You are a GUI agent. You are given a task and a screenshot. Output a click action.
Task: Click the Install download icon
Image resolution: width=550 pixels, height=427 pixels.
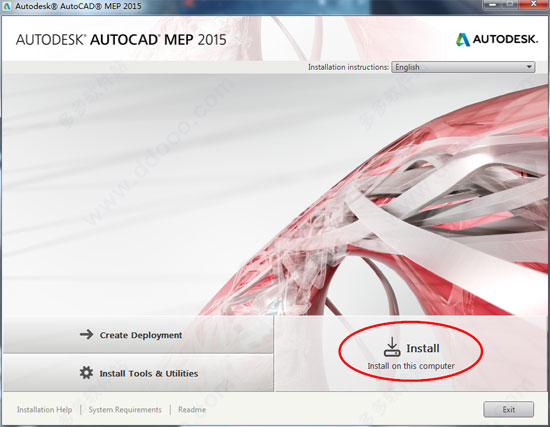pos(392,347)
